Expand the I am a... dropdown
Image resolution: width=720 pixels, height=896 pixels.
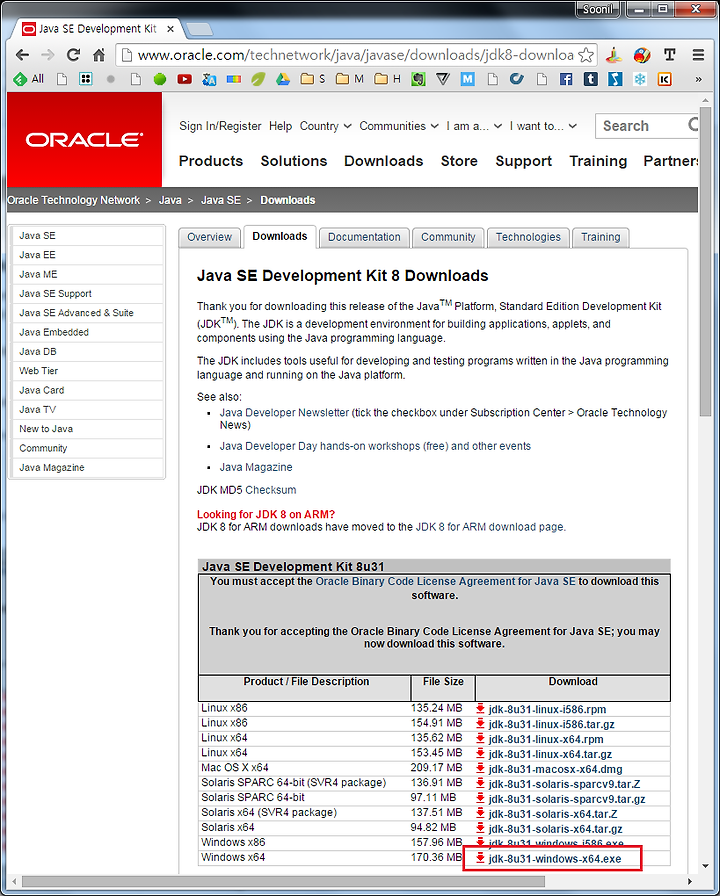474,126
